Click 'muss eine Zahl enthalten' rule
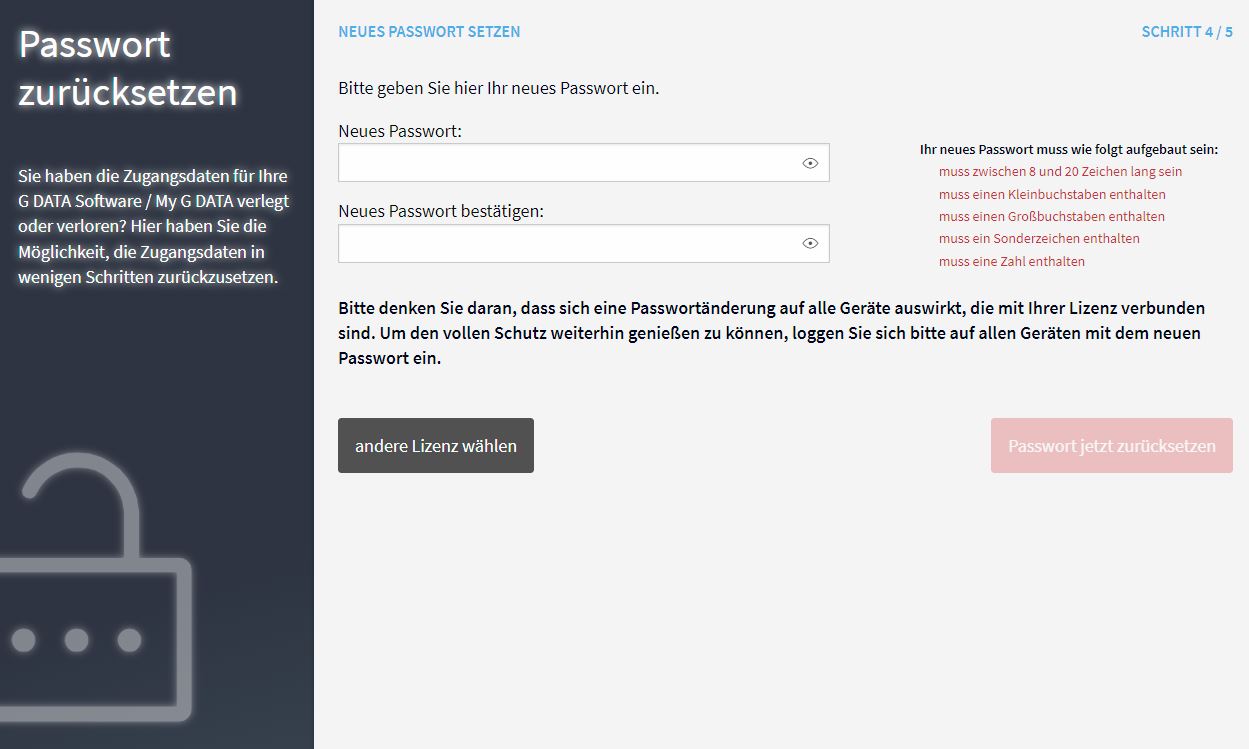Image resolution: width=1249 pixels, height=749 pixels. pyautogui.click(x=1012, y=261)
